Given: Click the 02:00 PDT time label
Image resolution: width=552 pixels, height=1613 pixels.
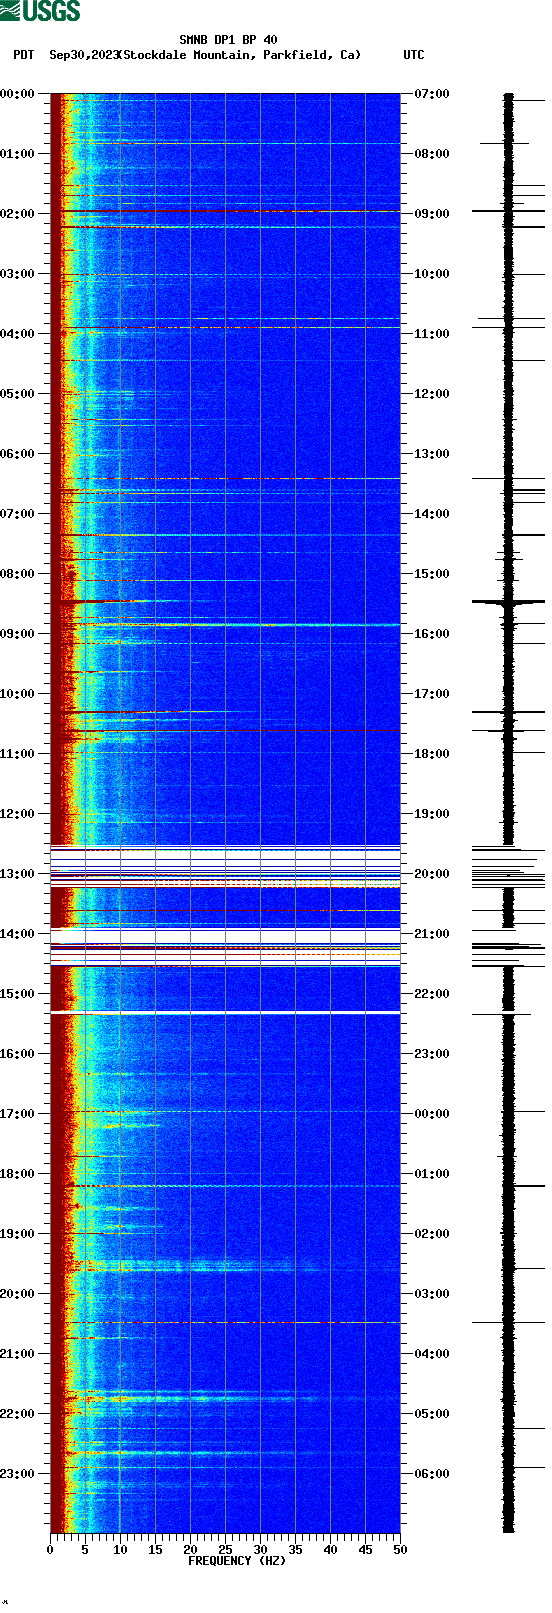Looking at the screenshot, I should pyautogui.click(x=17, y=214).
